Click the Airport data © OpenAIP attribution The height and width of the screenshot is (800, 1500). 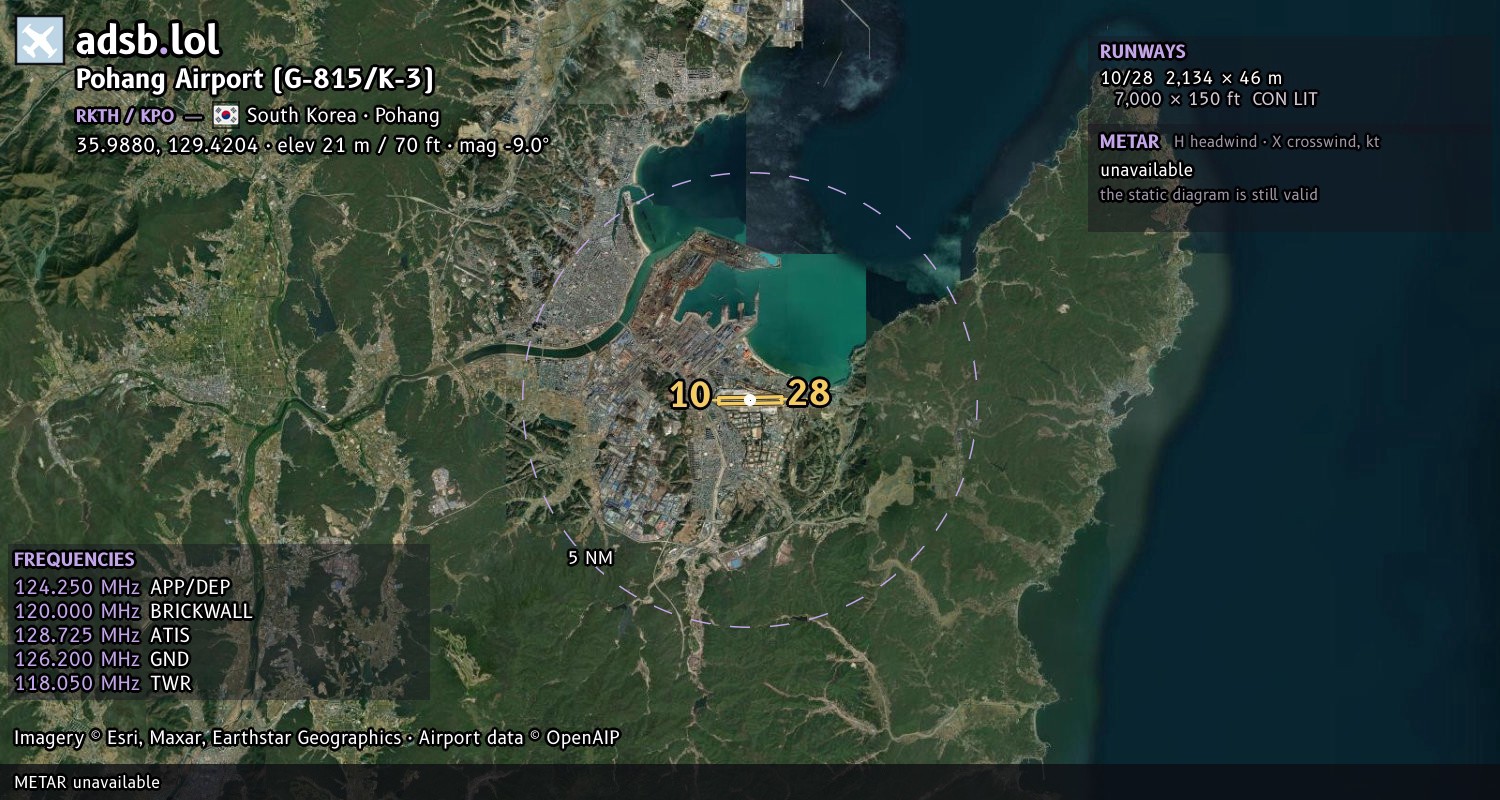[x=519, y=738]
